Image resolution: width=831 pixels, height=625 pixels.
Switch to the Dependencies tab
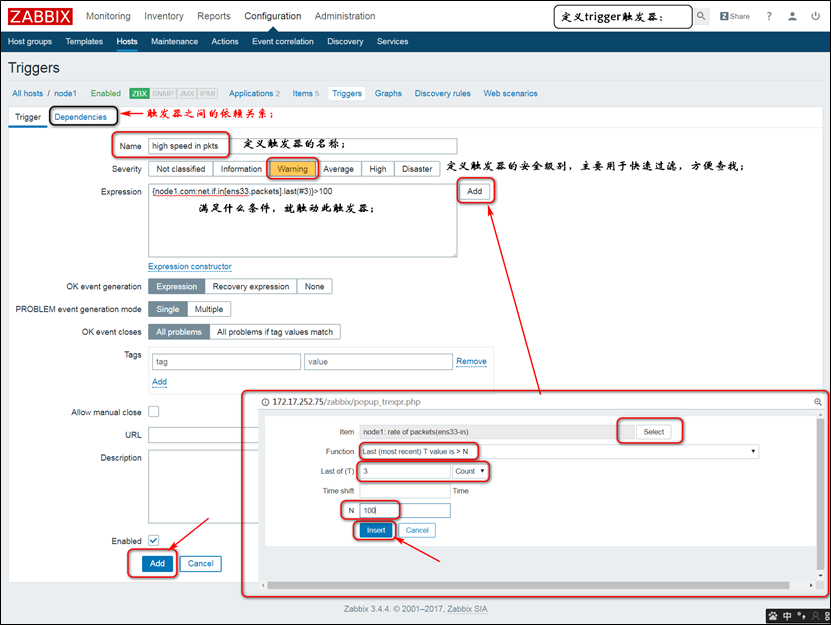coord(81,117)
